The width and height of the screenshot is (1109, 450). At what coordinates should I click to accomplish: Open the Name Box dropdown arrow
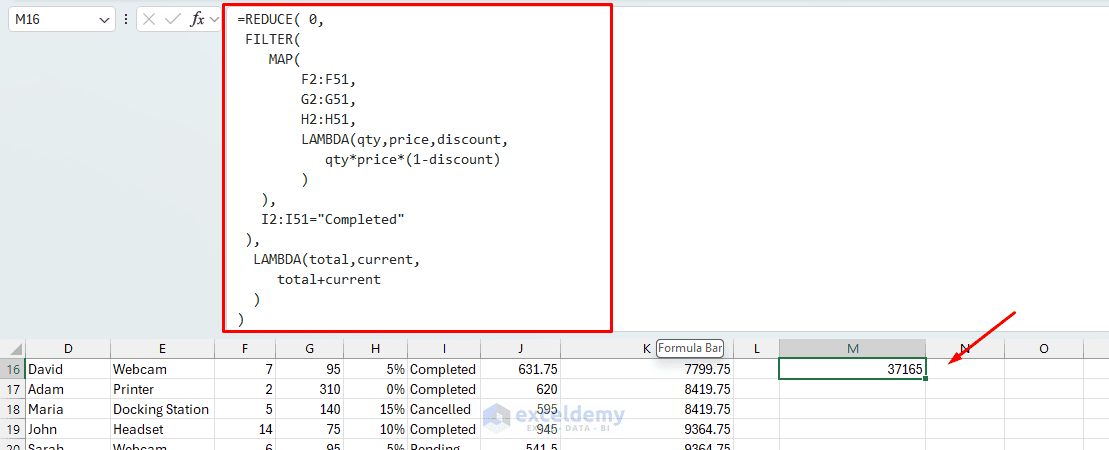point(105,20)
